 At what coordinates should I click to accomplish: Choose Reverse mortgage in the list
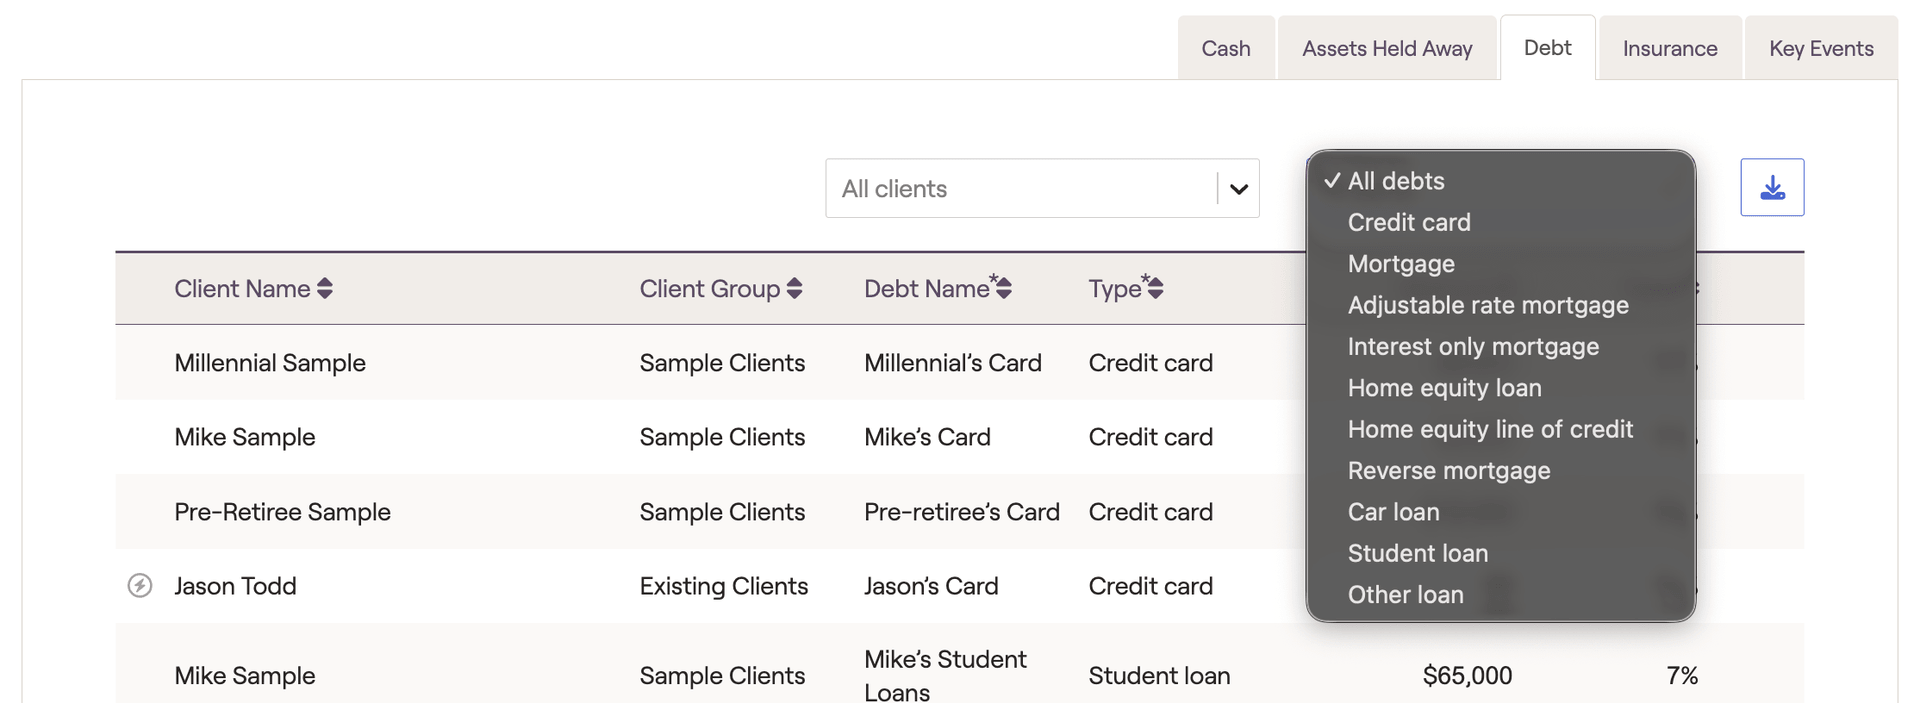coord(1448,471)
